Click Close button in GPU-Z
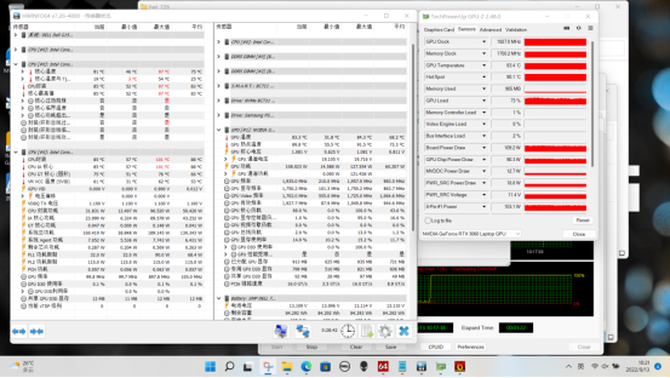This screenshot has width=670, height=378. [x=579, y=234]
